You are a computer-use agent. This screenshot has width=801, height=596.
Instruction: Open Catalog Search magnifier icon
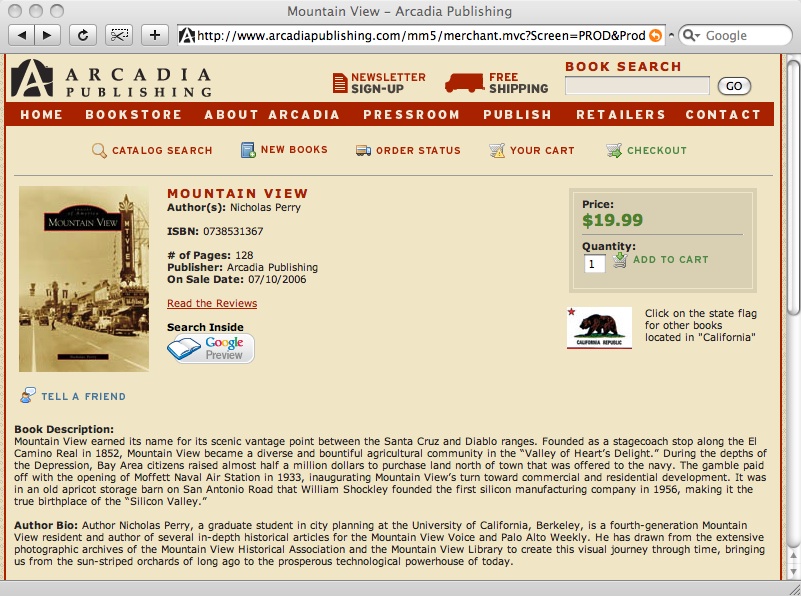click(x=99, y=151)
